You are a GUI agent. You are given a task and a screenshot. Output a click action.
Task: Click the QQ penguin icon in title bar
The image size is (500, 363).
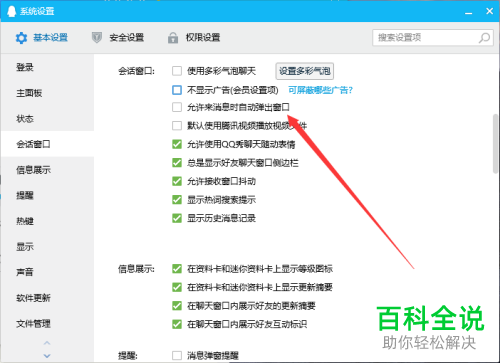pyautogui.click(x=12, y=11)
